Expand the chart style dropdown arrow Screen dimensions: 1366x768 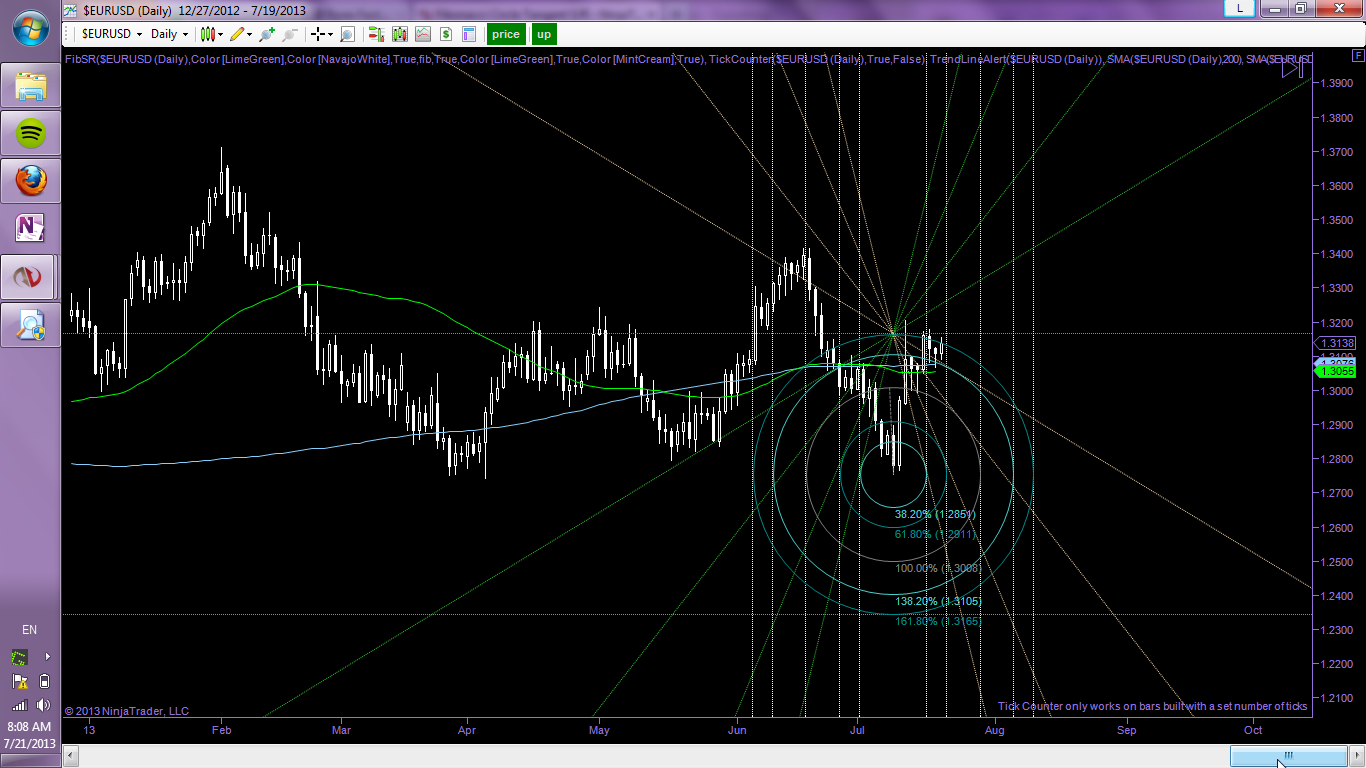(218, 34)
